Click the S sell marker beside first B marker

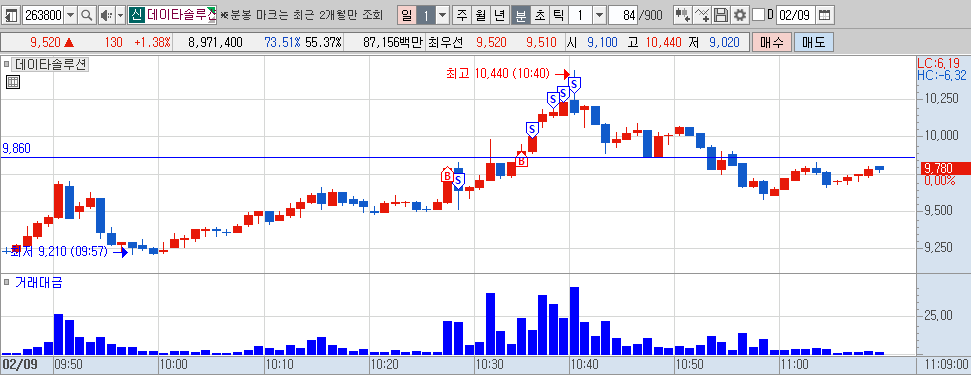[x=458, y=181]
